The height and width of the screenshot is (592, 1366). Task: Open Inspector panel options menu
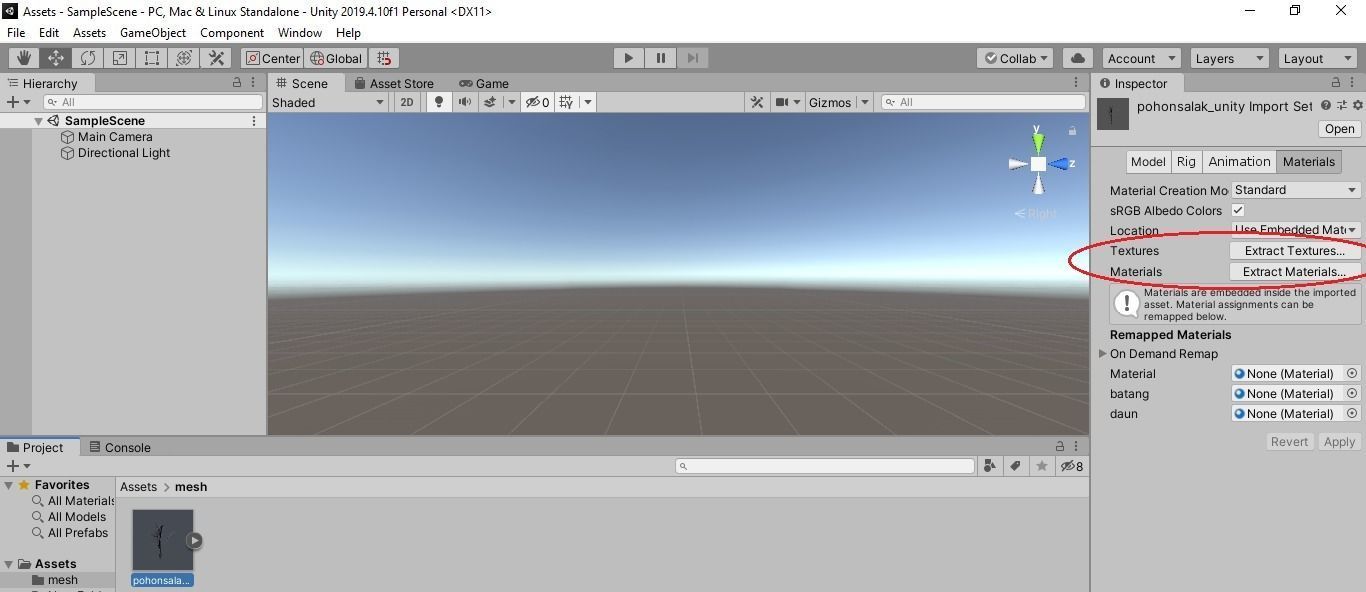[1354, 83]
